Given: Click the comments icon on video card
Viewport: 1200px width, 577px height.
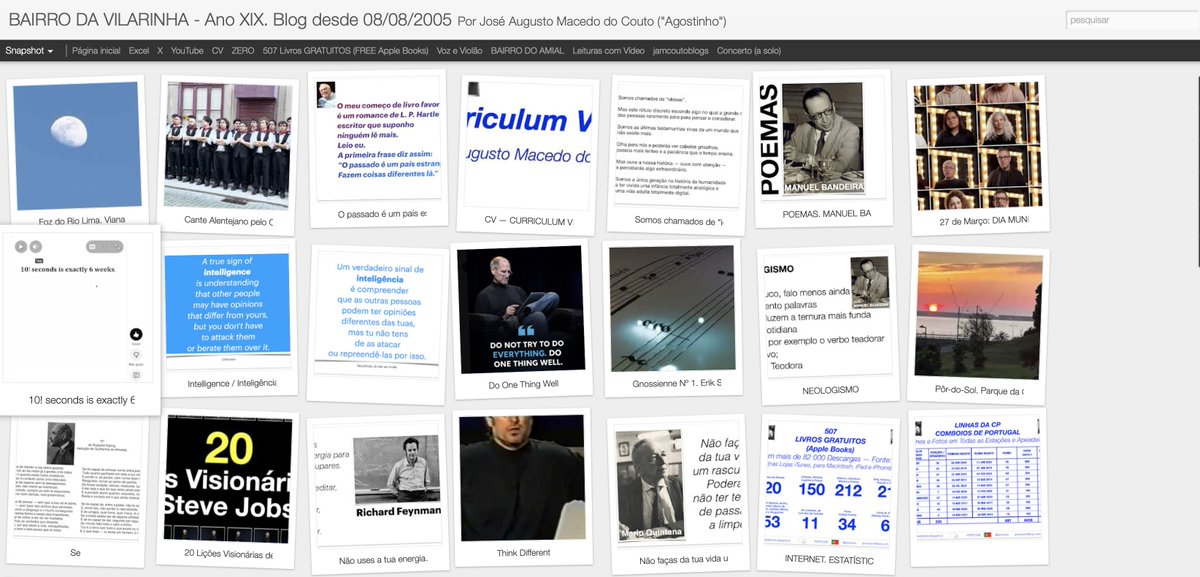Looking at the screenshot, I should click(136, 375).
